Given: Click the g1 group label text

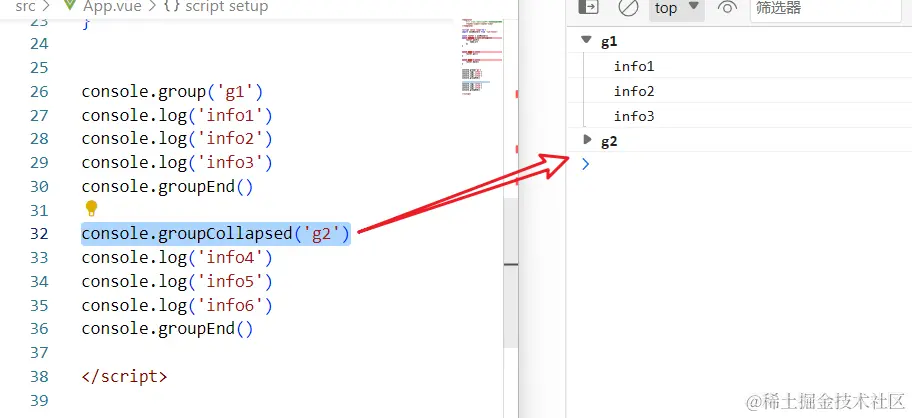Looking at the screenshot, I should click(x=609, y=41).
